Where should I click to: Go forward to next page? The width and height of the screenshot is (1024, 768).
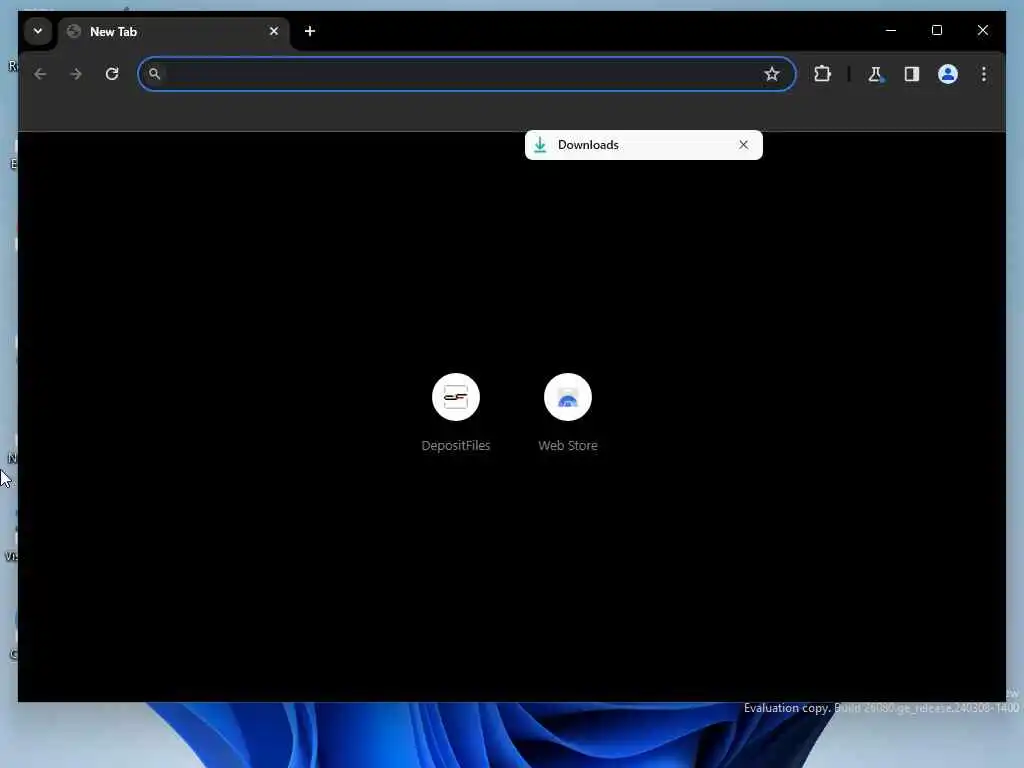click(76, 74)
